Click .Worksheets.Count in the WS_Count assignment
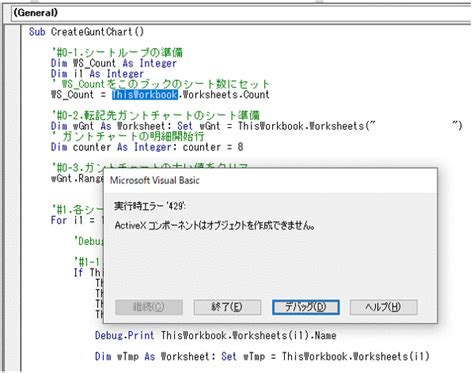Image resolution: width=474 pixels, height=373 pixels. pyautogui.click(x=224, y=95)
